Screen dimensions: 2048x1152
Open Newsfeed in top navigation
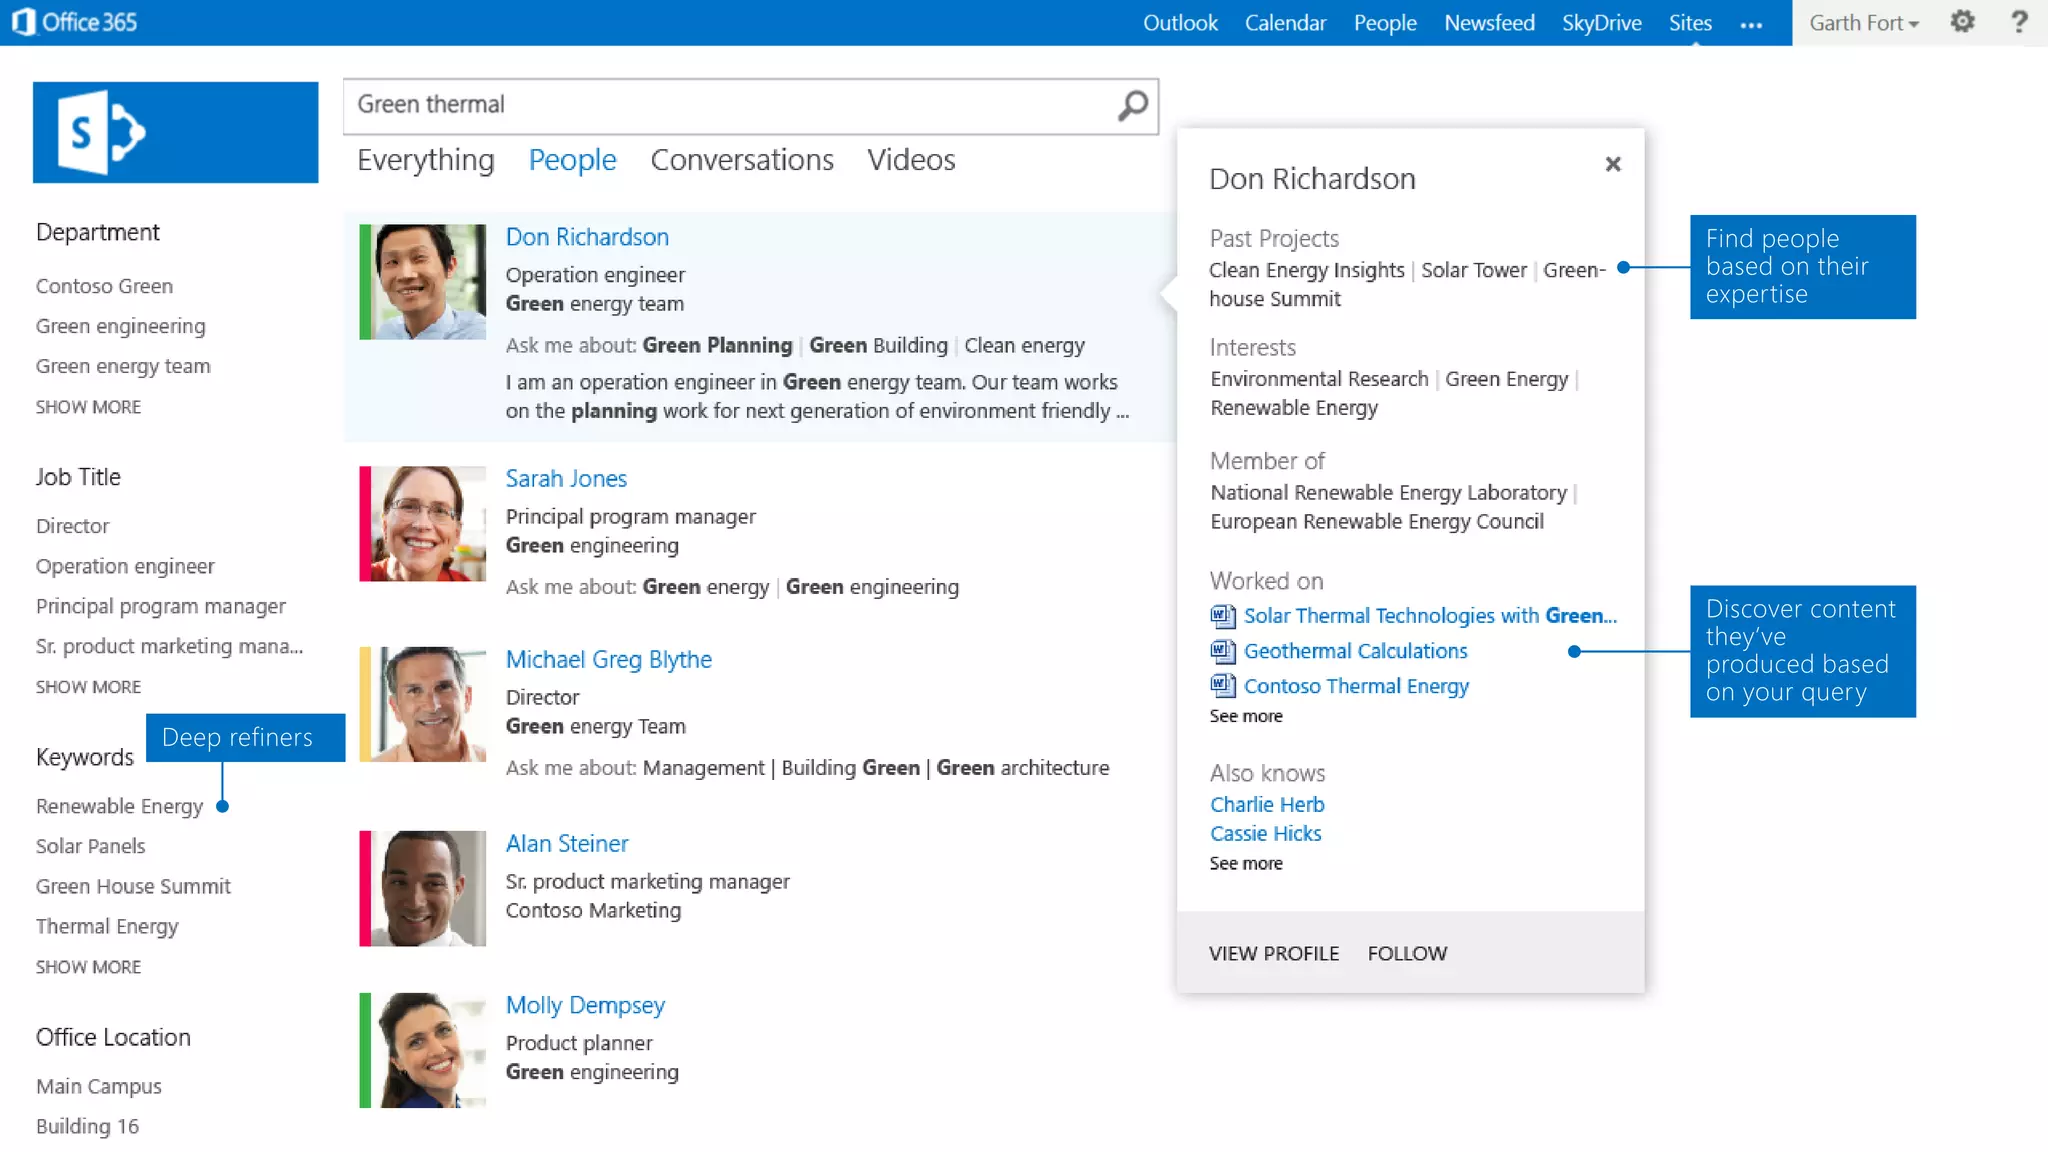[1488, 23]
